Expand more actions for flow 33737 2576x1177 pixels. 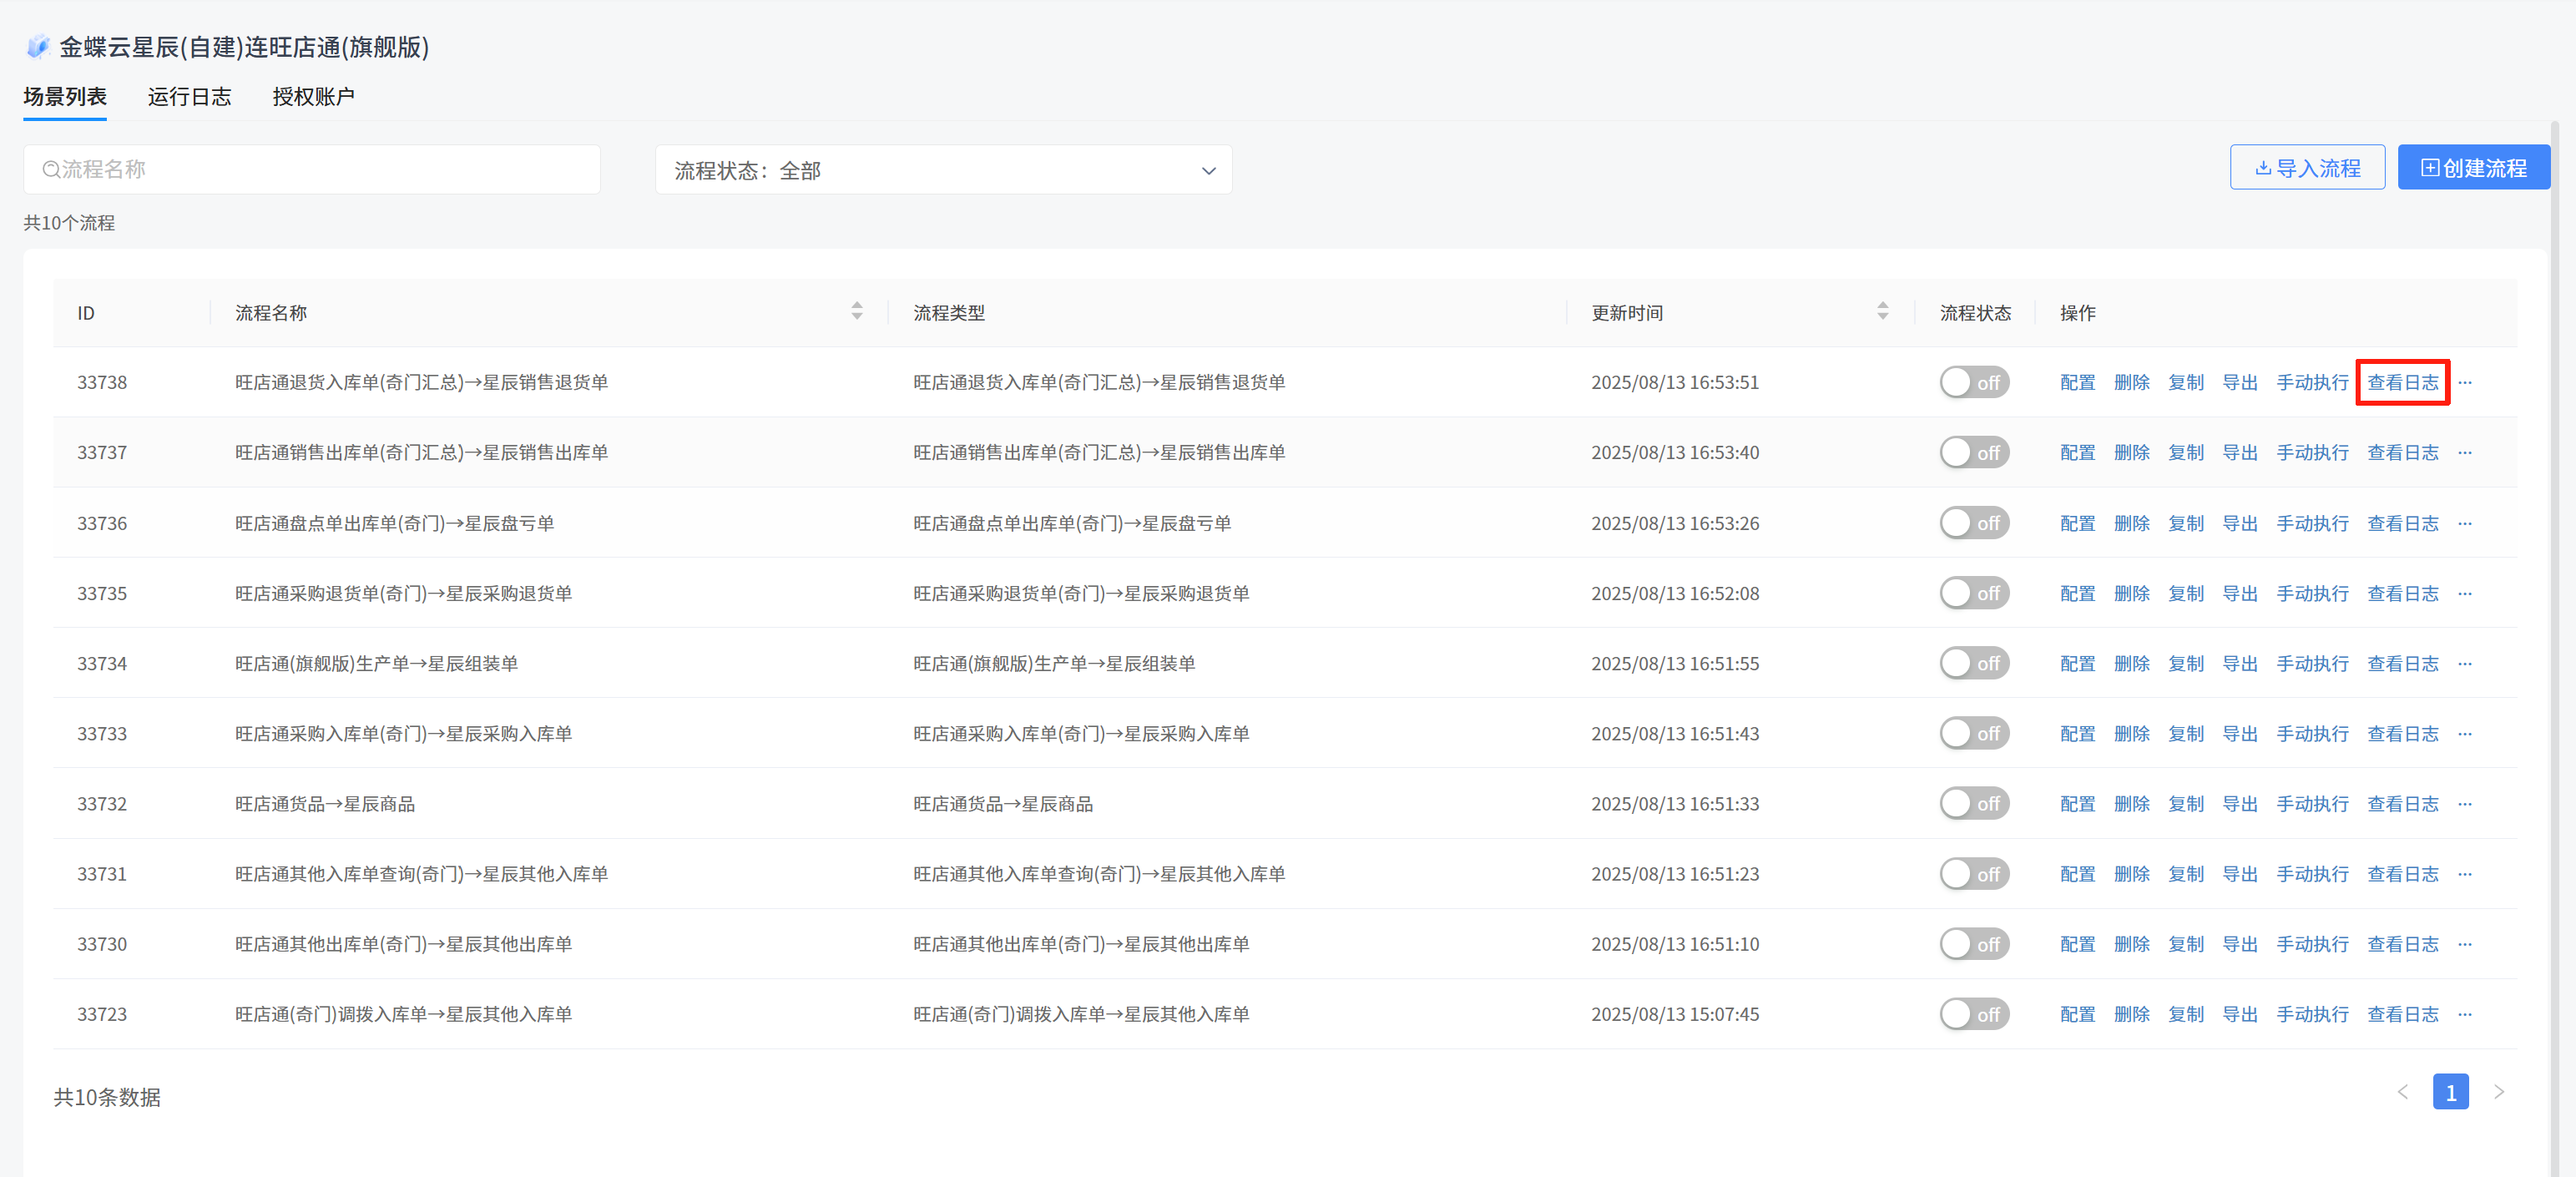point(2464,452)
